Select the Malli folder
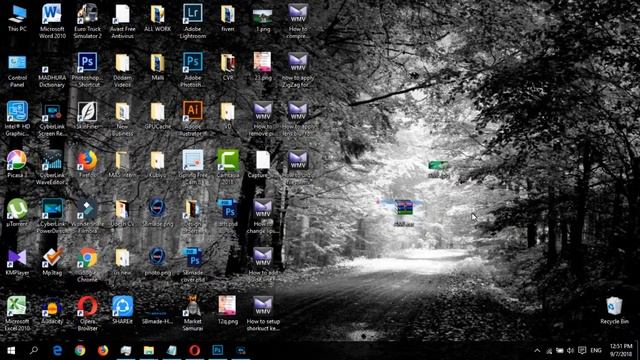This screenshot has width=640, height=360. pos(158,68)
